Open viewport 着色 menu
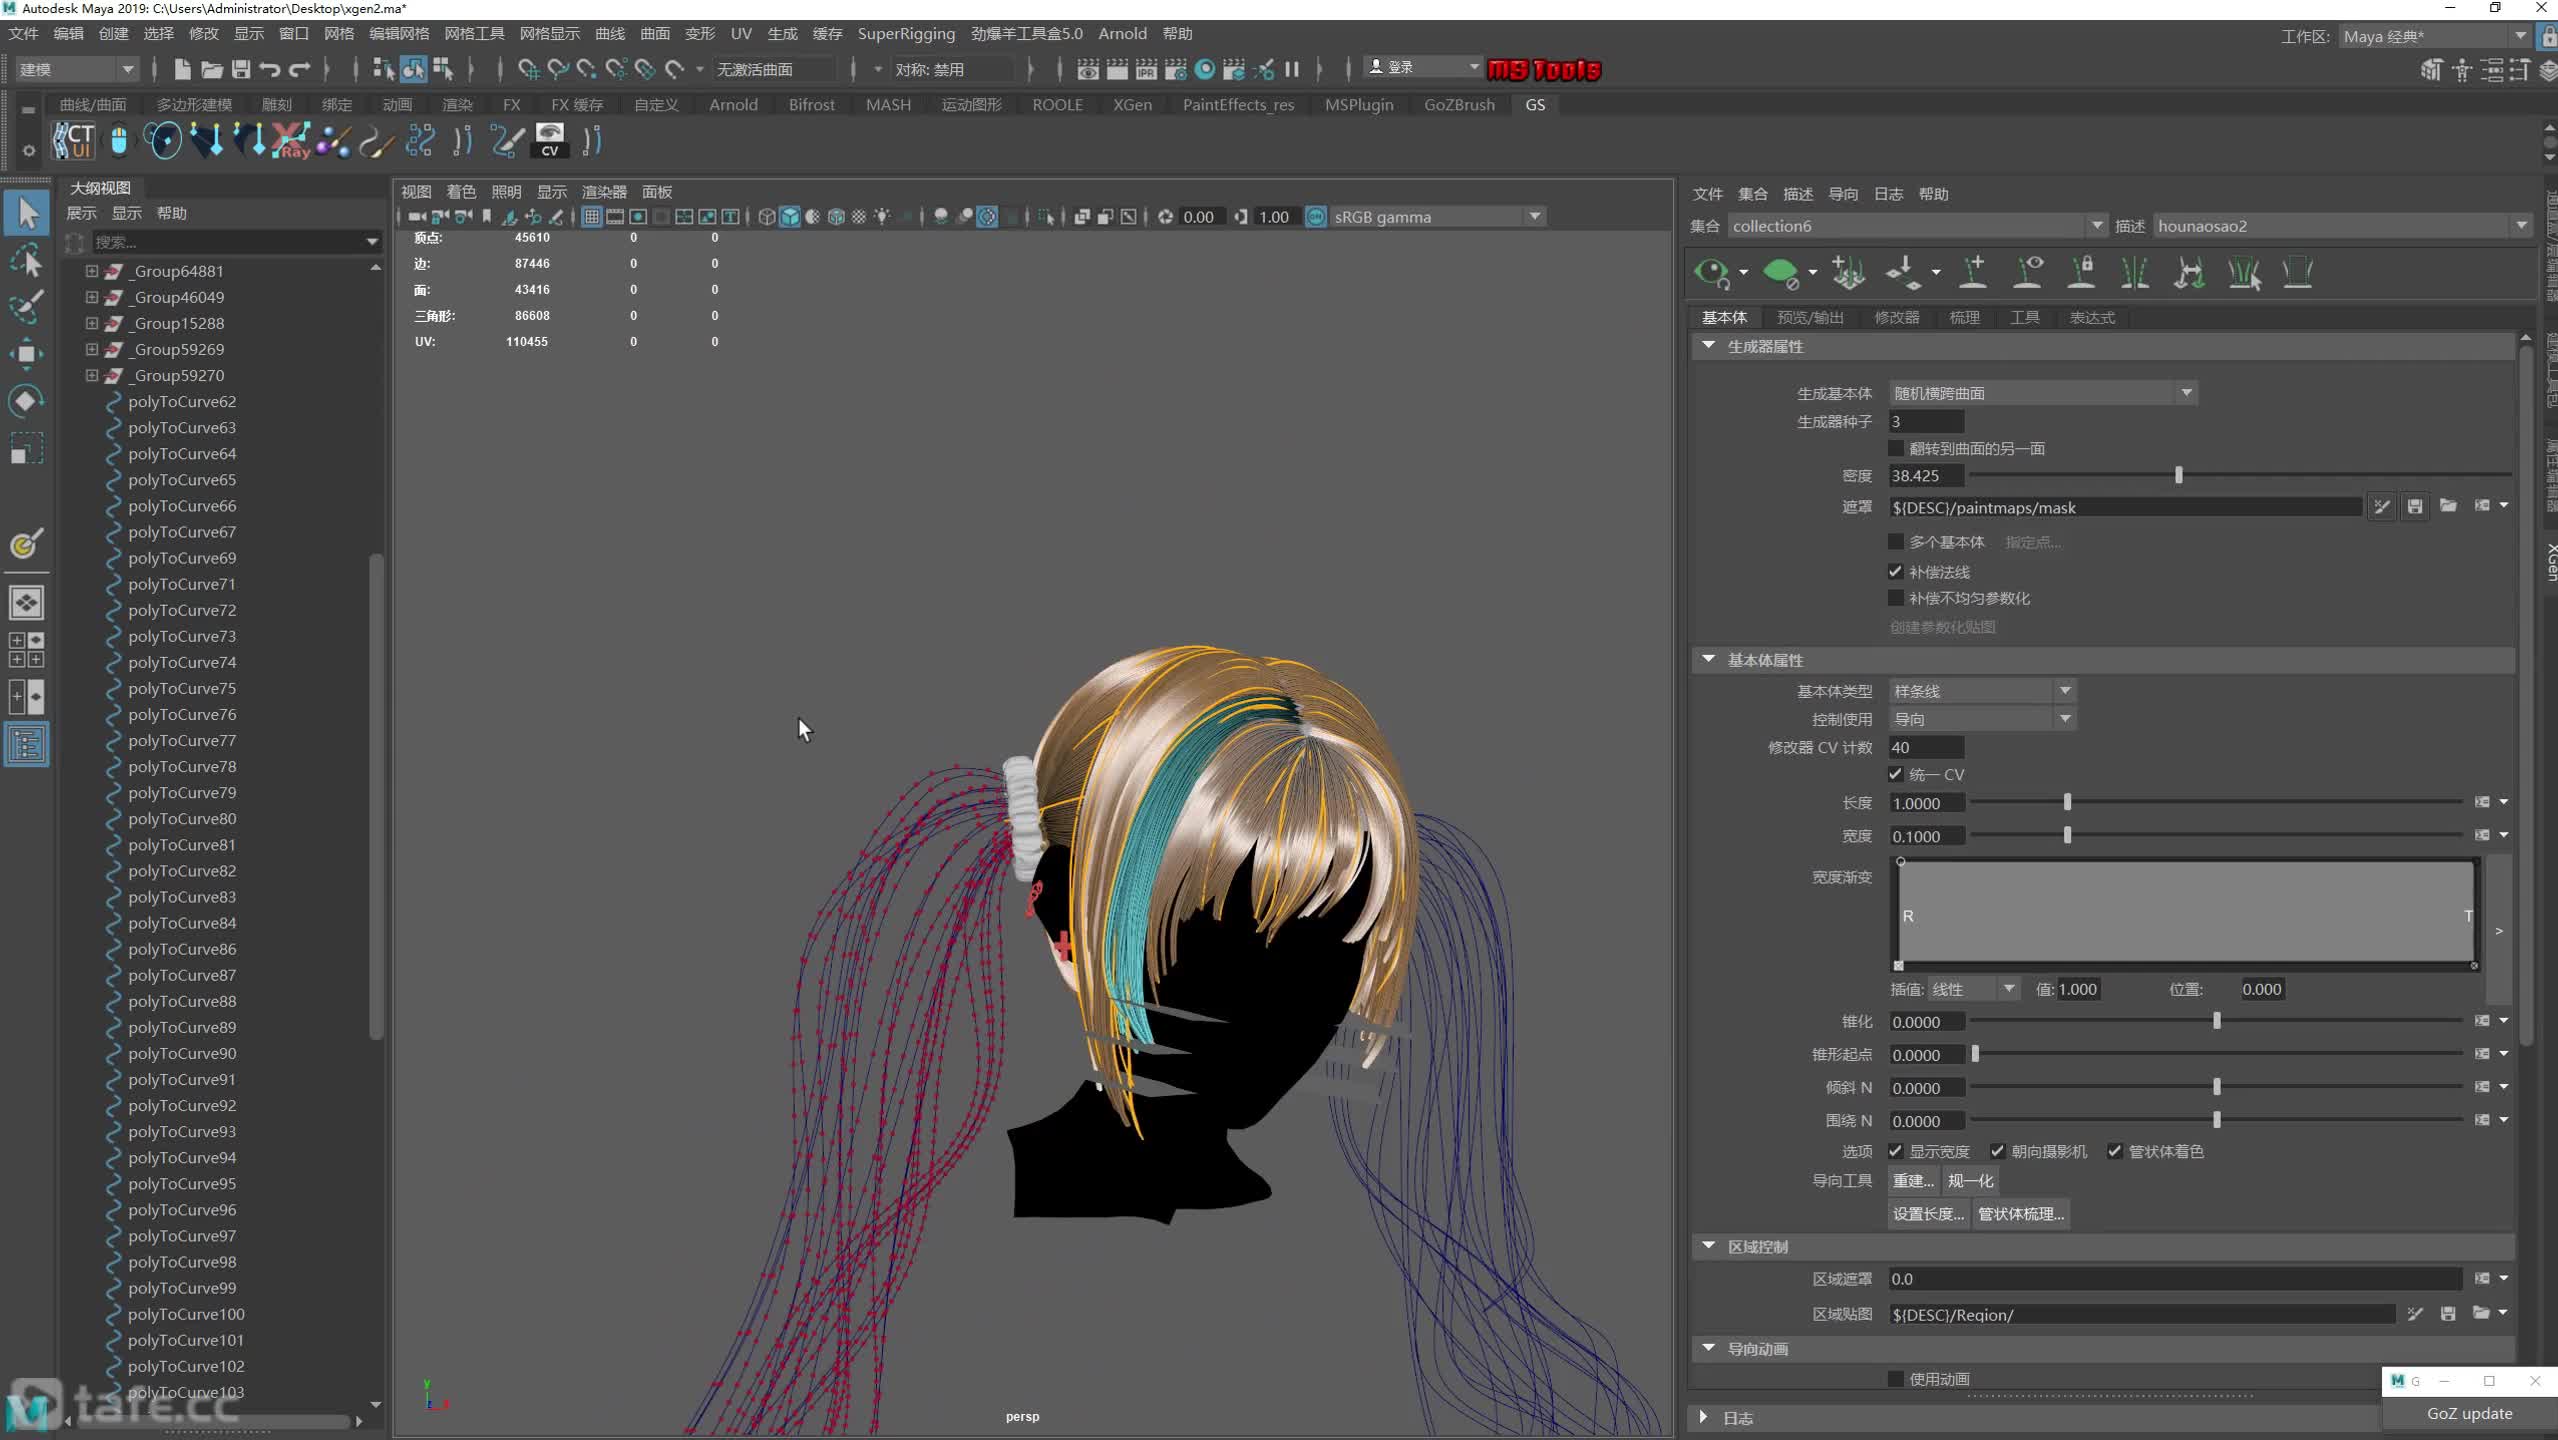This screenshot has height=1440, width=2558. point(461,192)
